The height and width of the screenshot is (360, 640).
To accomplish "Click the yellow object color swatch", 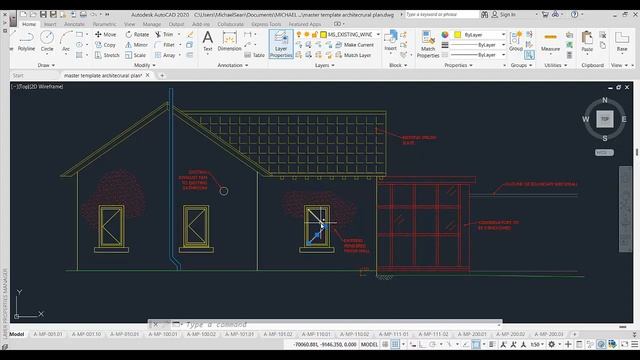I will pyautogui.click(x=458, y=35).
